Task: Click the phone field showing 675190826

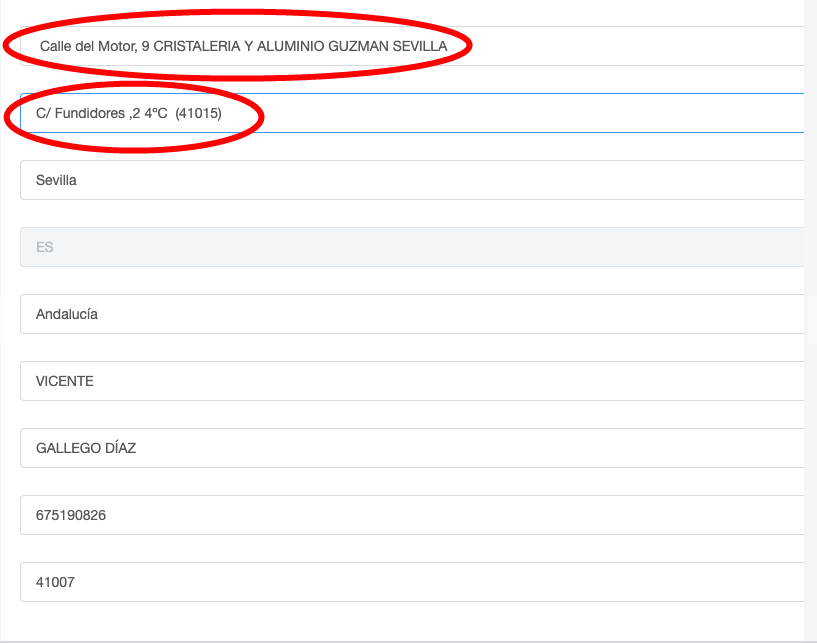Action: coord(410,515)
